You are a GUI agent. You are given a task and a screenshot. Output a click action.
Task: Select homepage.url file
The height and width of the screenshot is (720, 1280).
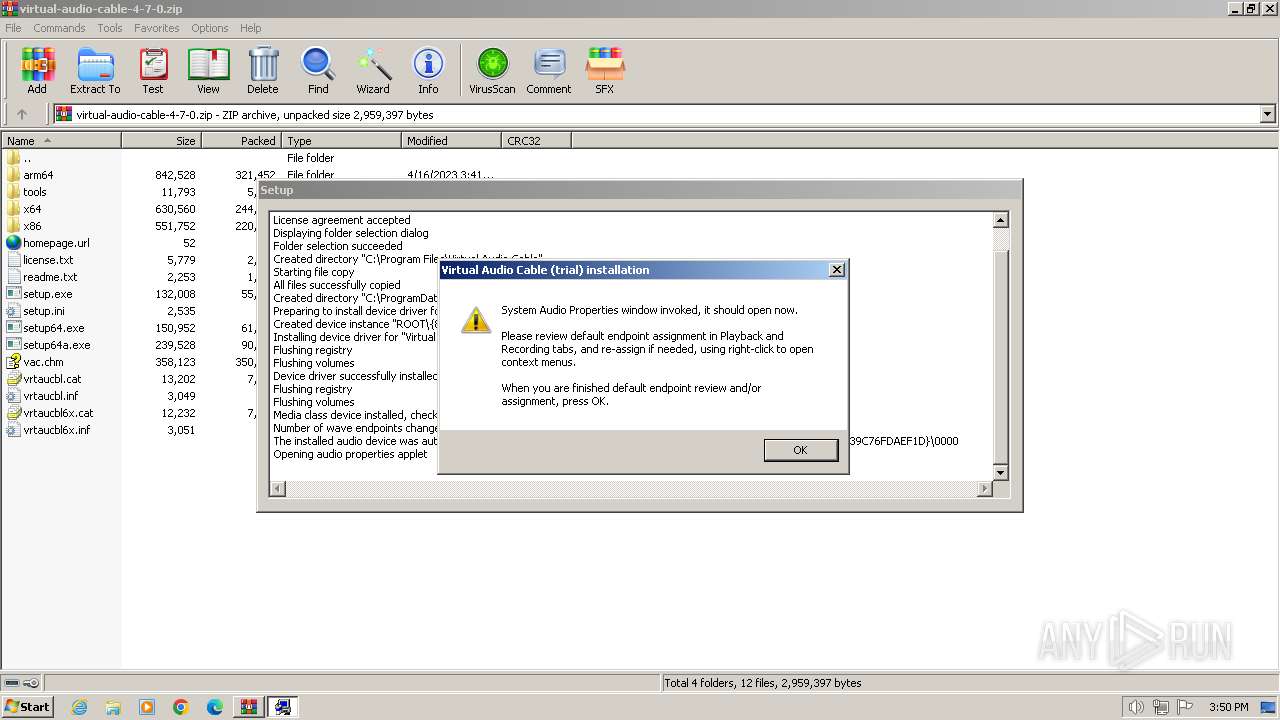(56, 243)
